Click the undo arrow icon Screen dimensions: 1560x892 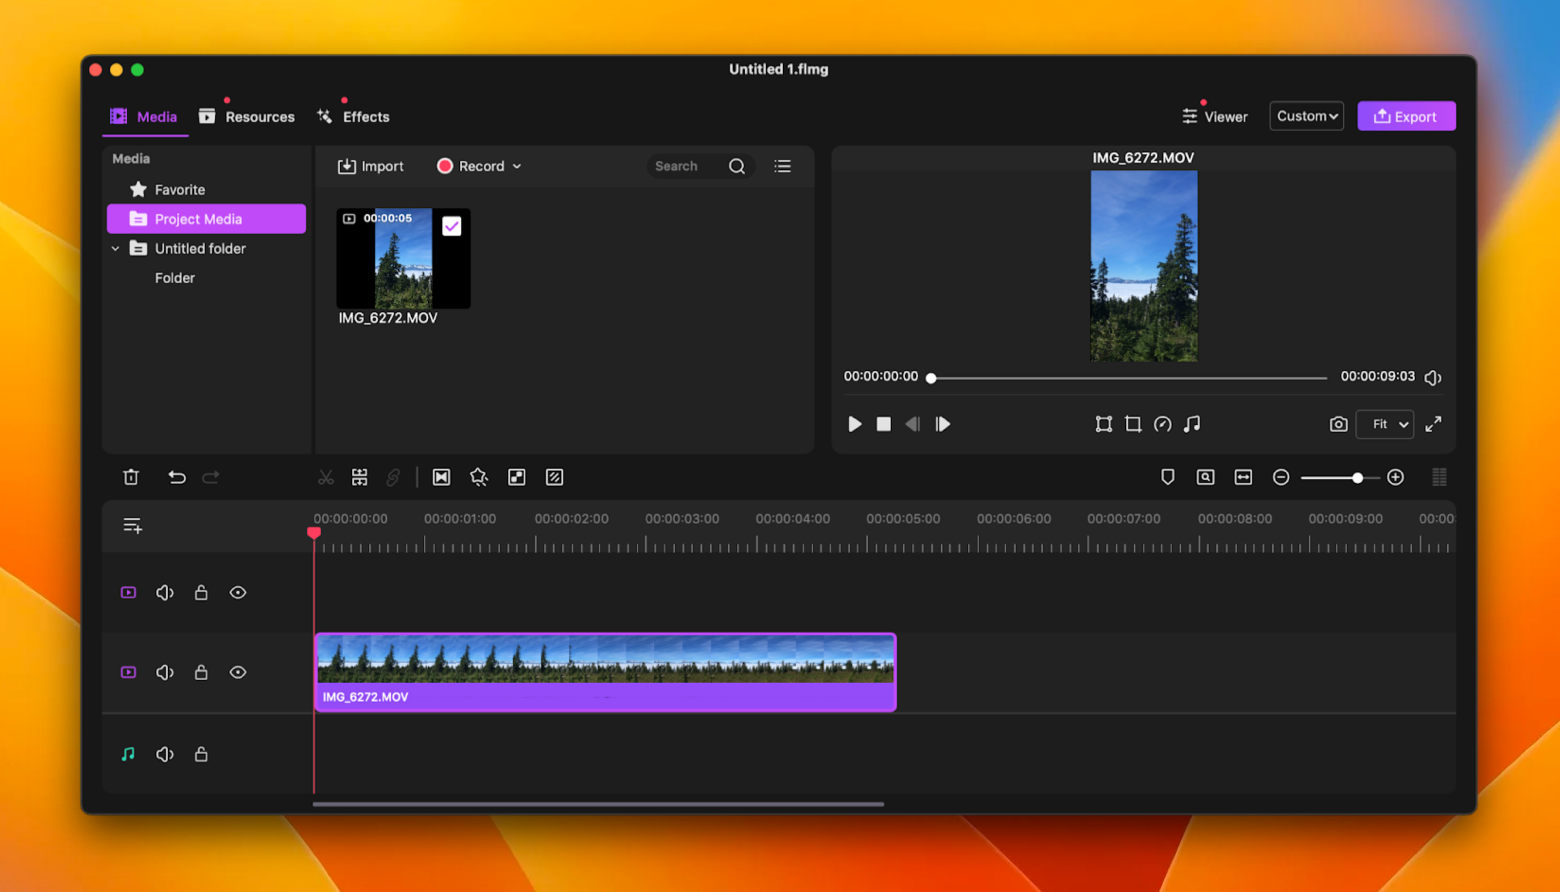(177, 477)
